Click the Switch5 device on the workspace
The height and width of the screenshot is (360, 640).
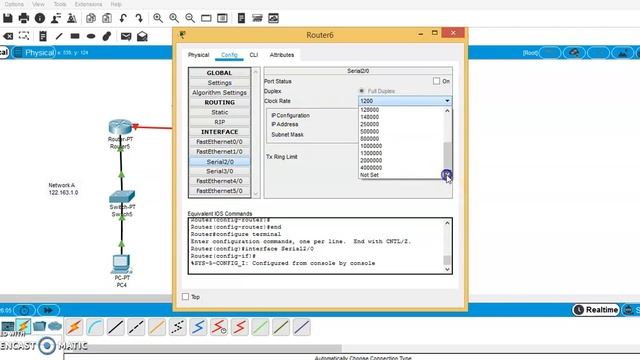[122, 196]
